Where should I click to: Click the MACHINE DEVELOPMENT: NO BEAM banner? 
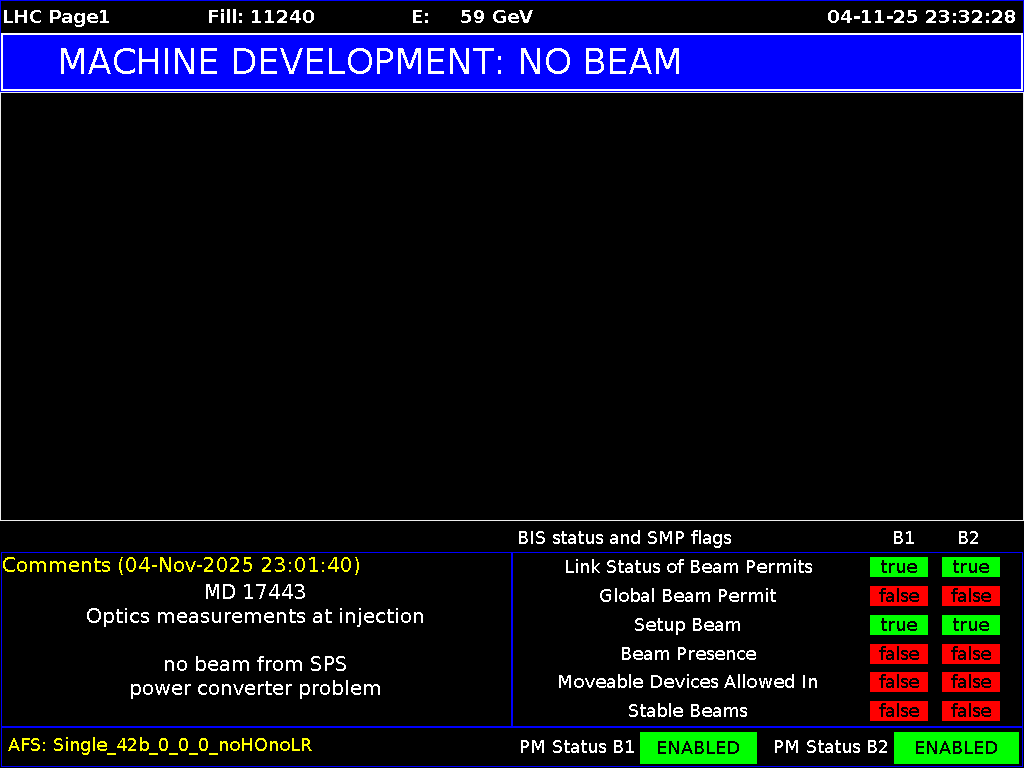pyautogui.click(x=370, y=62)
